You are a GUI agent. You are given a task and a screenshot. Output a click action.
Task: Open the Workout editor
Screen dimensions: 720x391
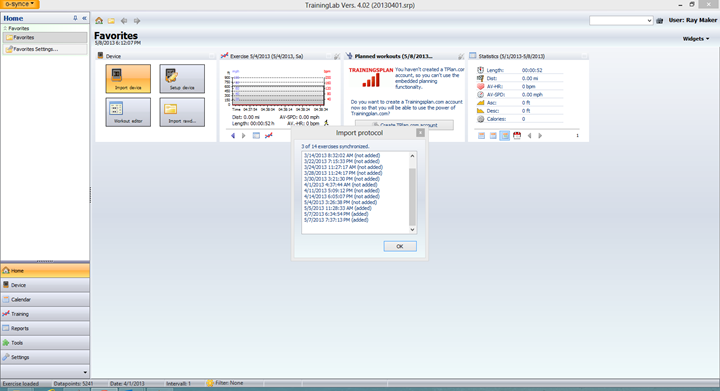click(128, 112)
